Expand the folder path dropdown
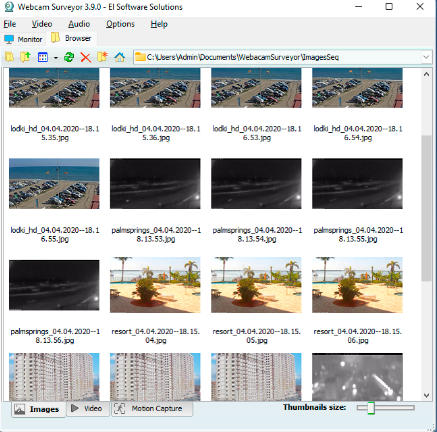This screenshot has width=437, height=432. [426, 57]
